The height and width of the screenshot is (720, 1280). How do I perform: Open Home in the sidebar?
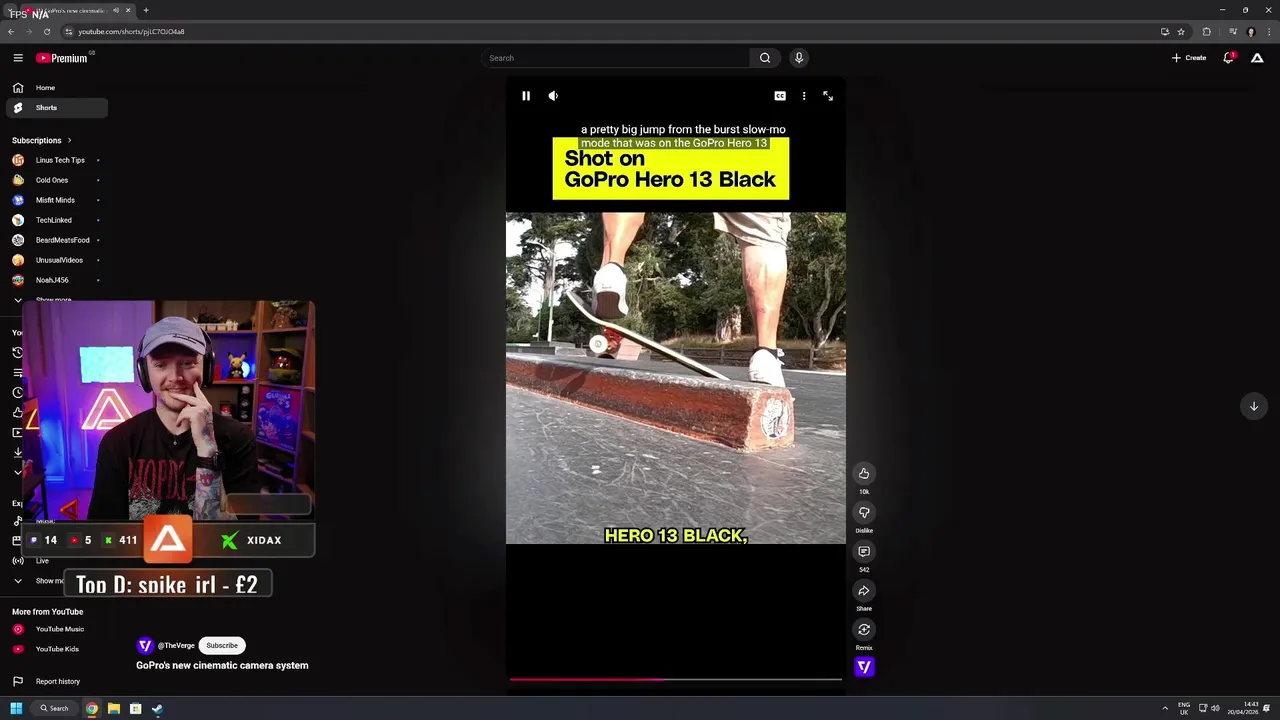click(56, 88)
